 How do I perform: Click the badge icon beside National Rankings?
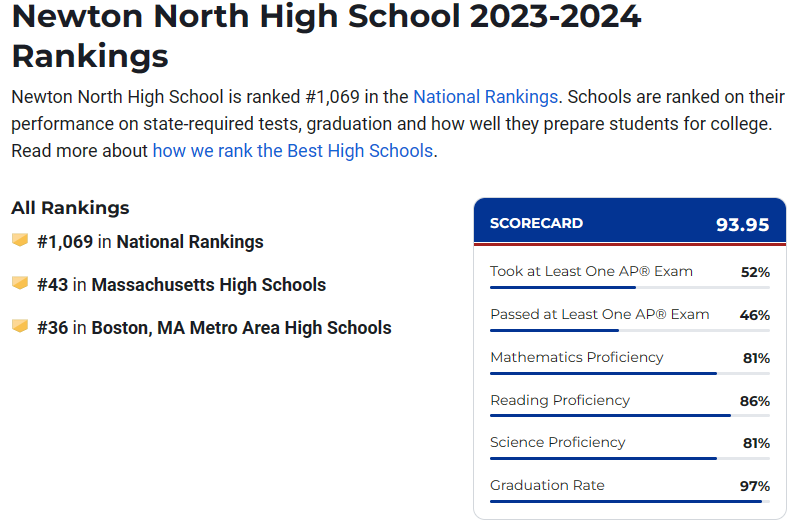[20, 240]
